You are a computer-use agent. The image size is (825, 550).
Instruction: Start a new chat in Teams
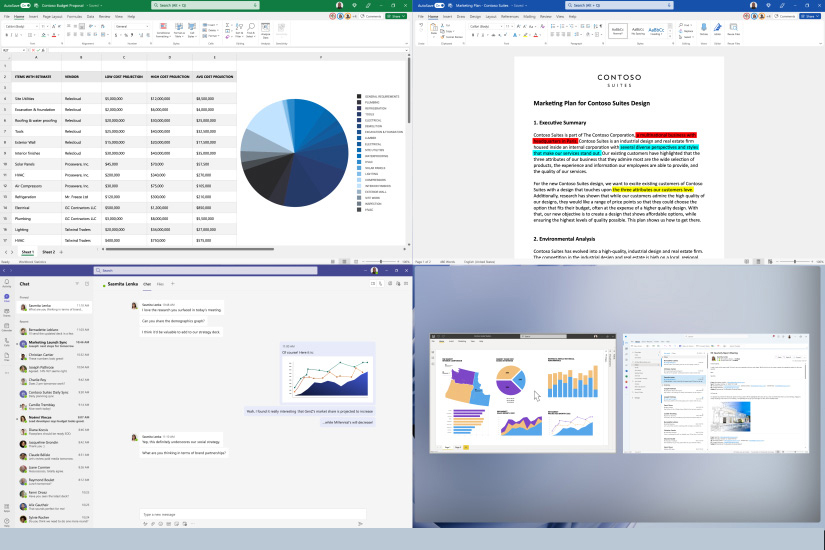coord(87,284)
